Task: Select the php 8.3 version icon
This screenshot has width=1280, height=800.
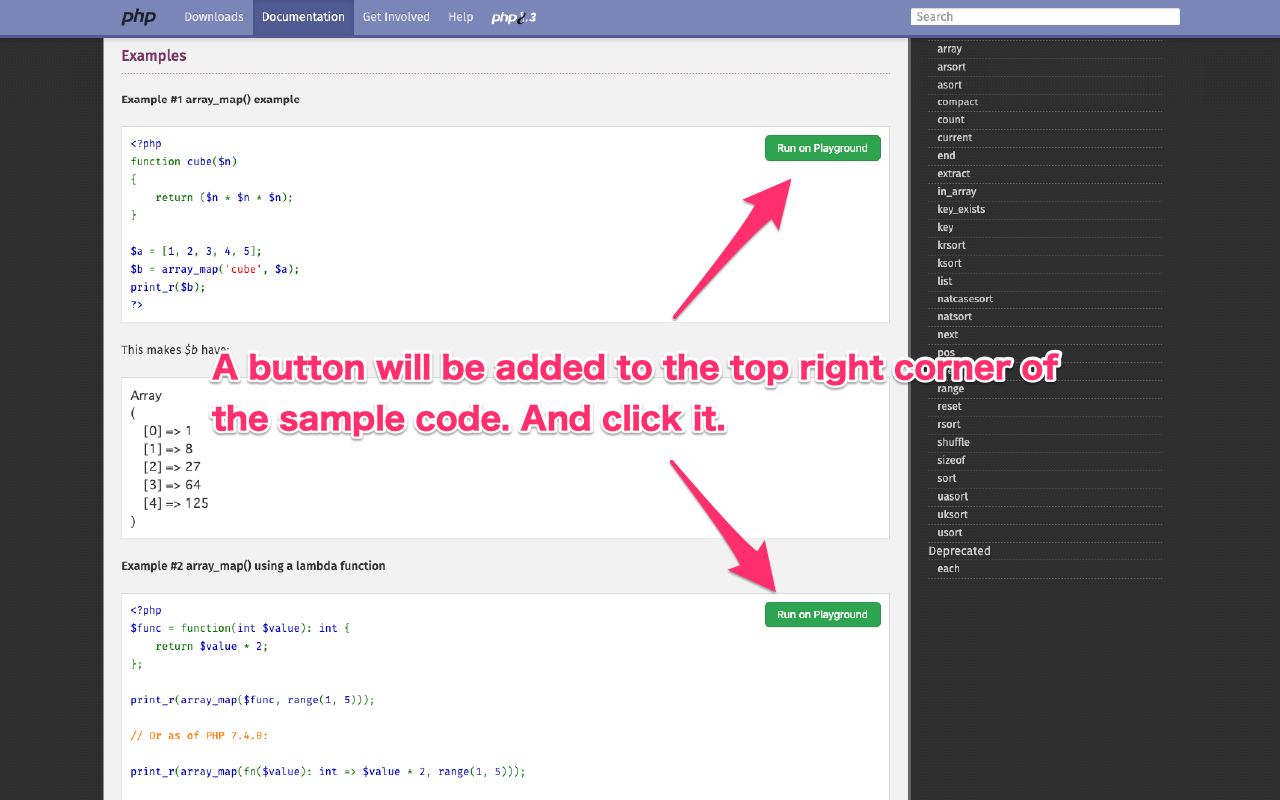Action: click(512, 17)
